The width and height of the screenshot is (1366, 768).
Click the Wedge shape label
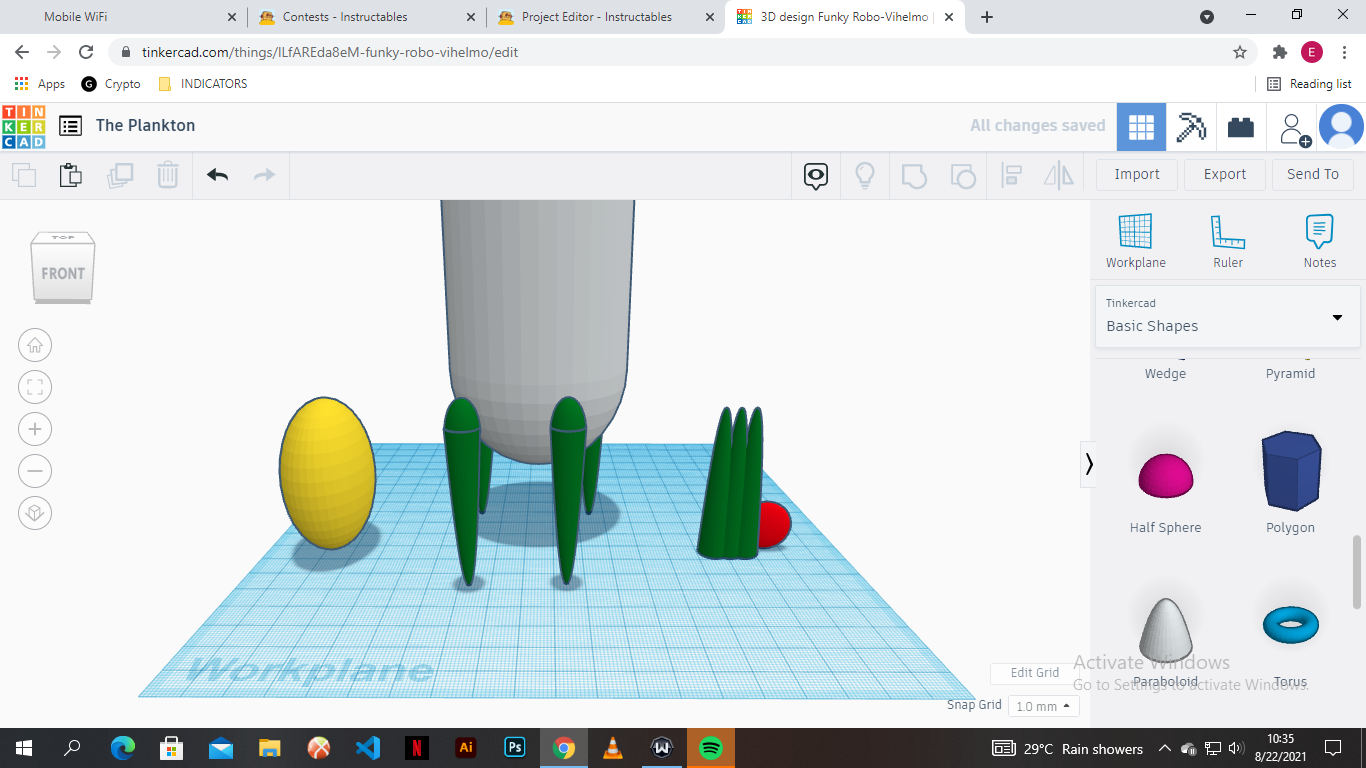pyautogui.click(x=1165, y=373)
